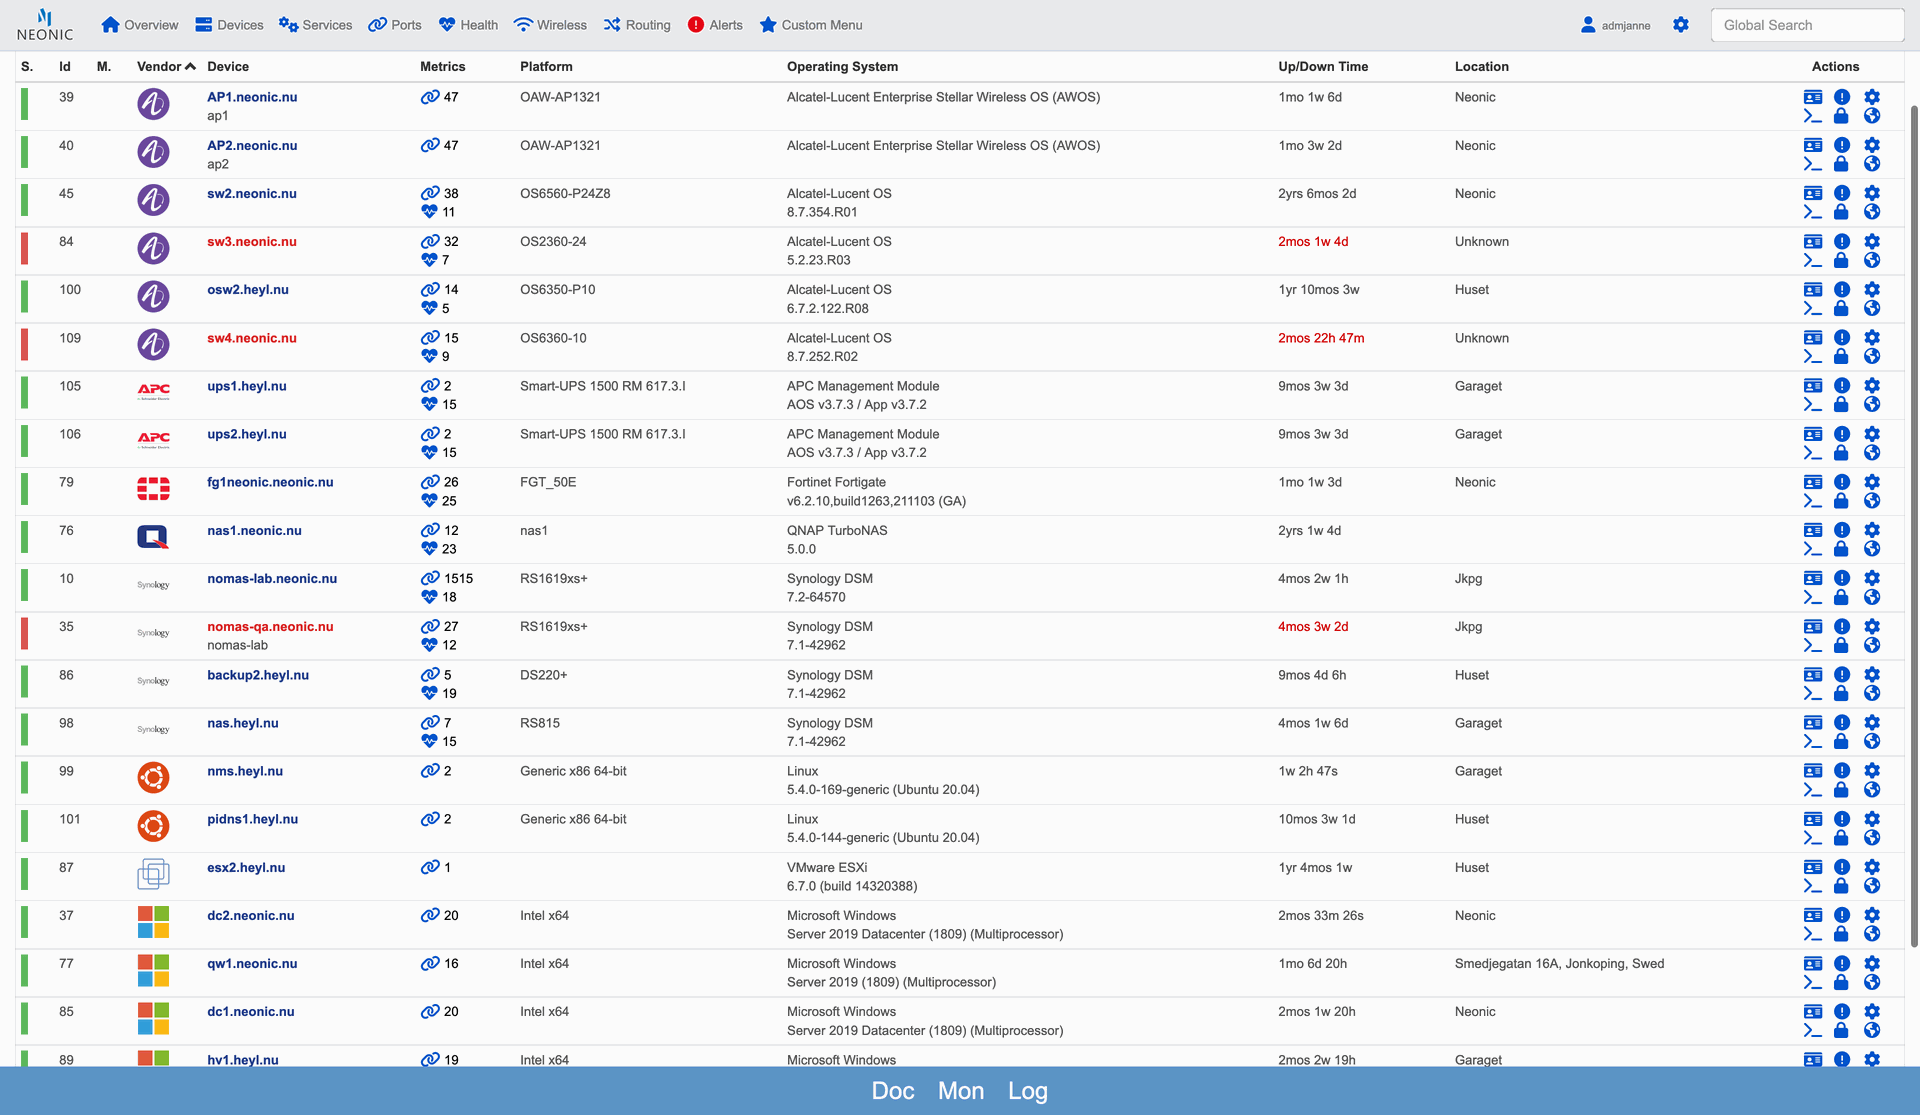Open the alerts exclamation icon for AP2.neonic.nu

[x=1842, y=145]
